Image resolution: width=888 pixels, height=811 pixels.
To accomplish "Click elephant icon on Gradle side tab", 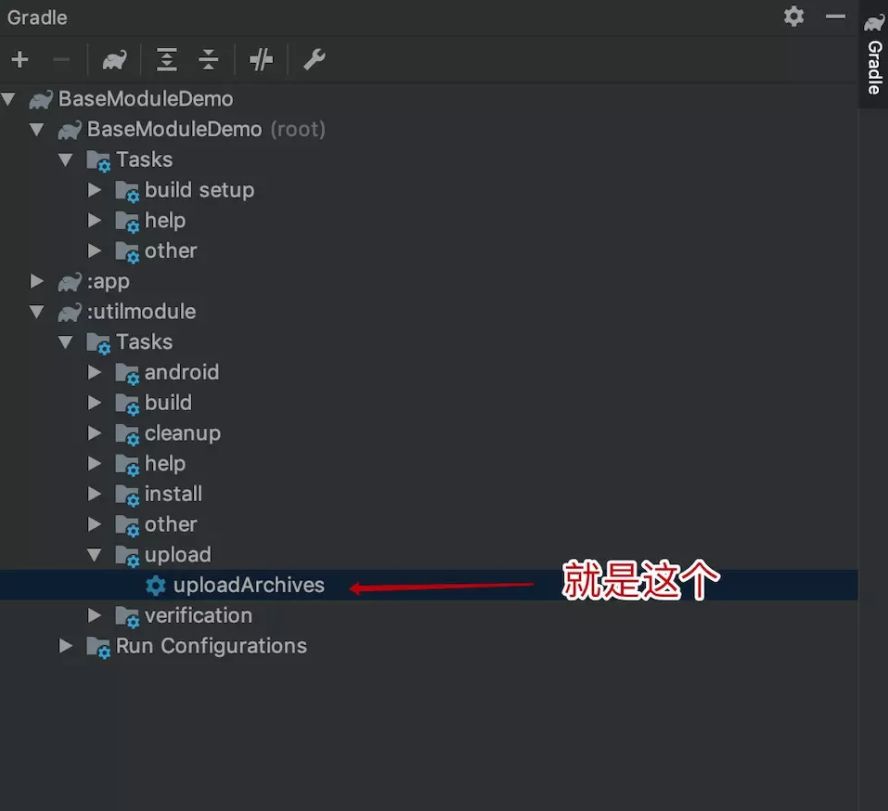I will tap(874, 23).
